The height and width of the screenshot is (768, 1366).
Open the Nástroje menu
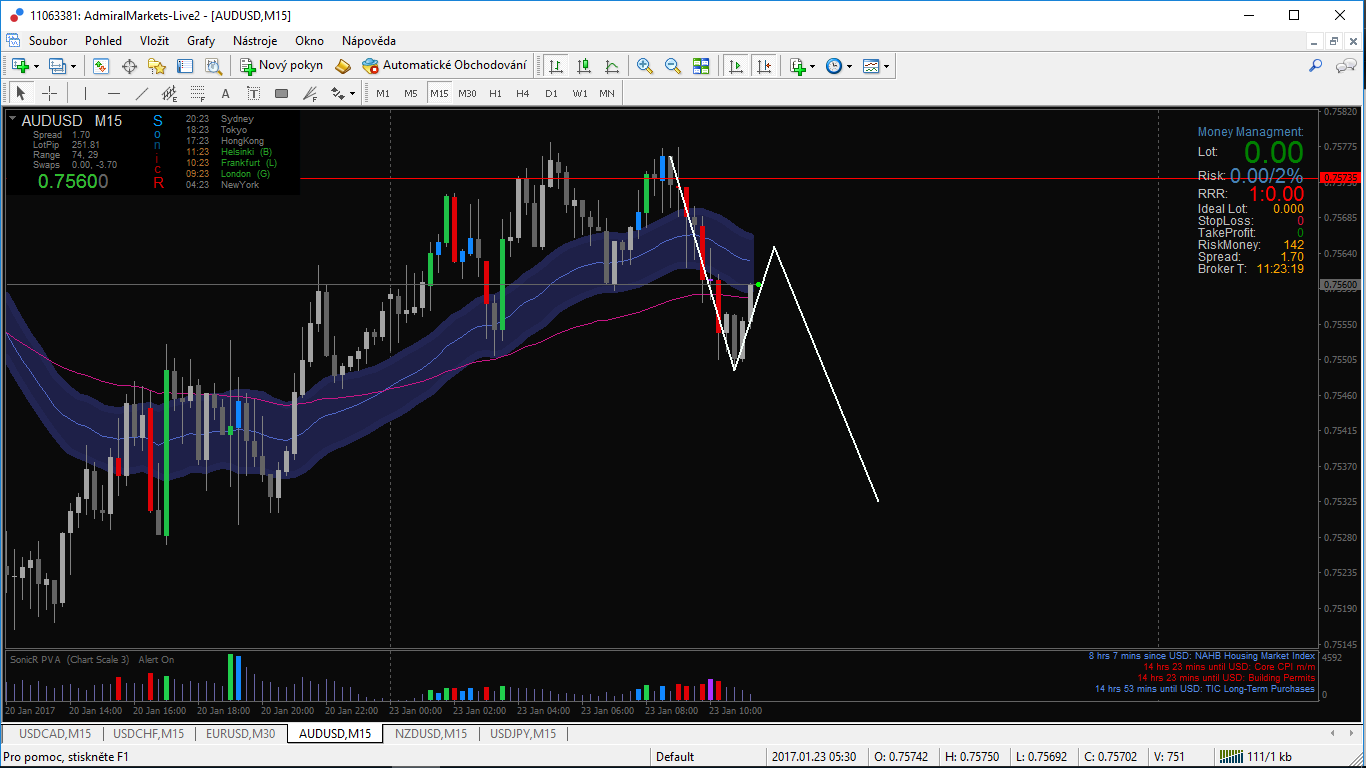(x=255, y=41)
